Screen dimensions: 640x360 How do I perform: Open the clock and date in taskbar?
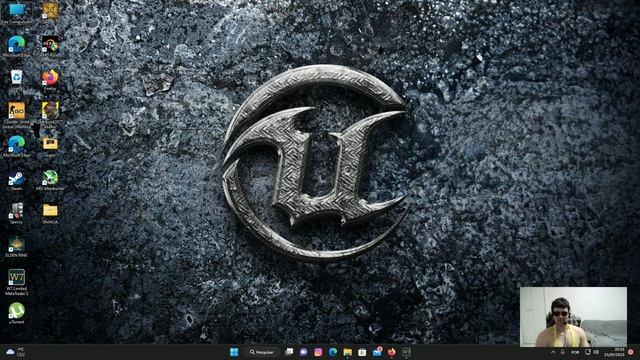[615, 352]
